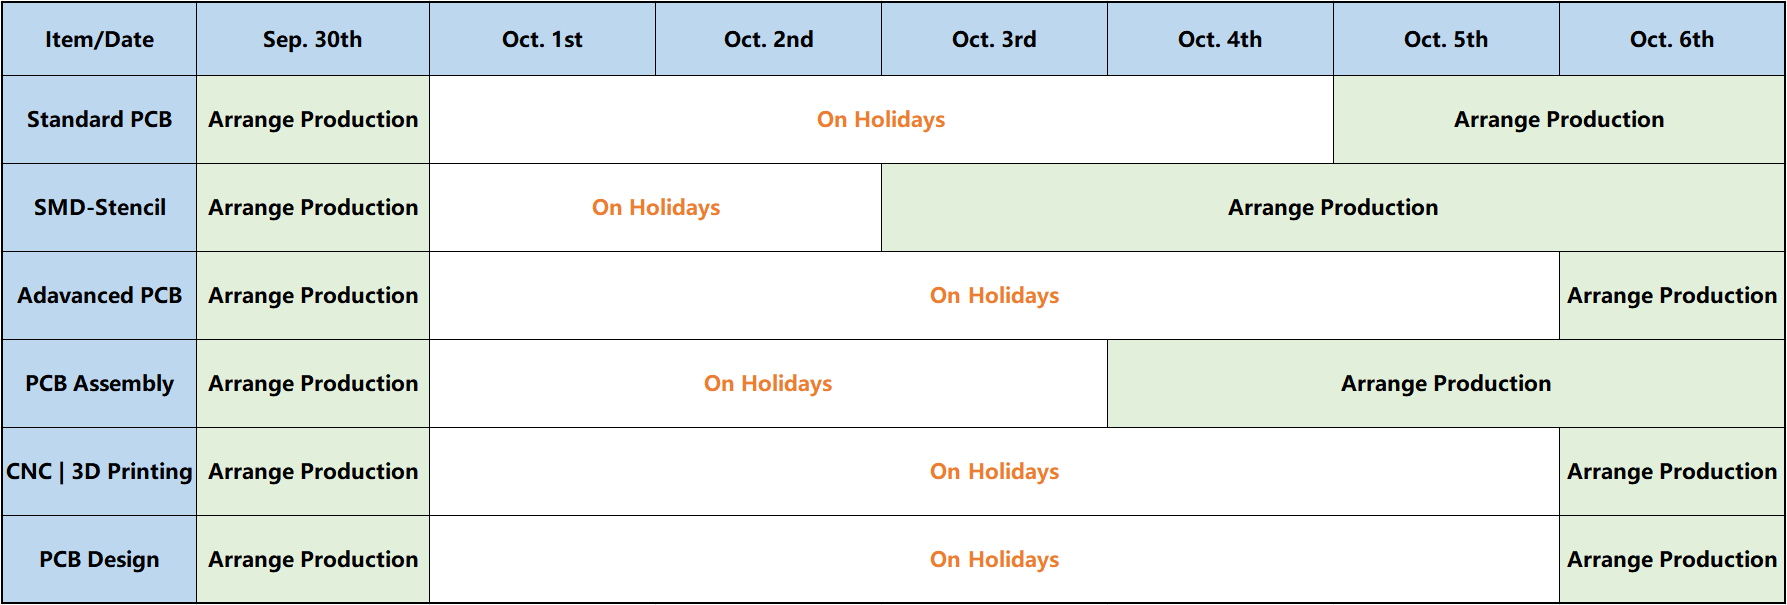
Task: Select the Adavanced PCB row label
Action: (x=99, y=295)
